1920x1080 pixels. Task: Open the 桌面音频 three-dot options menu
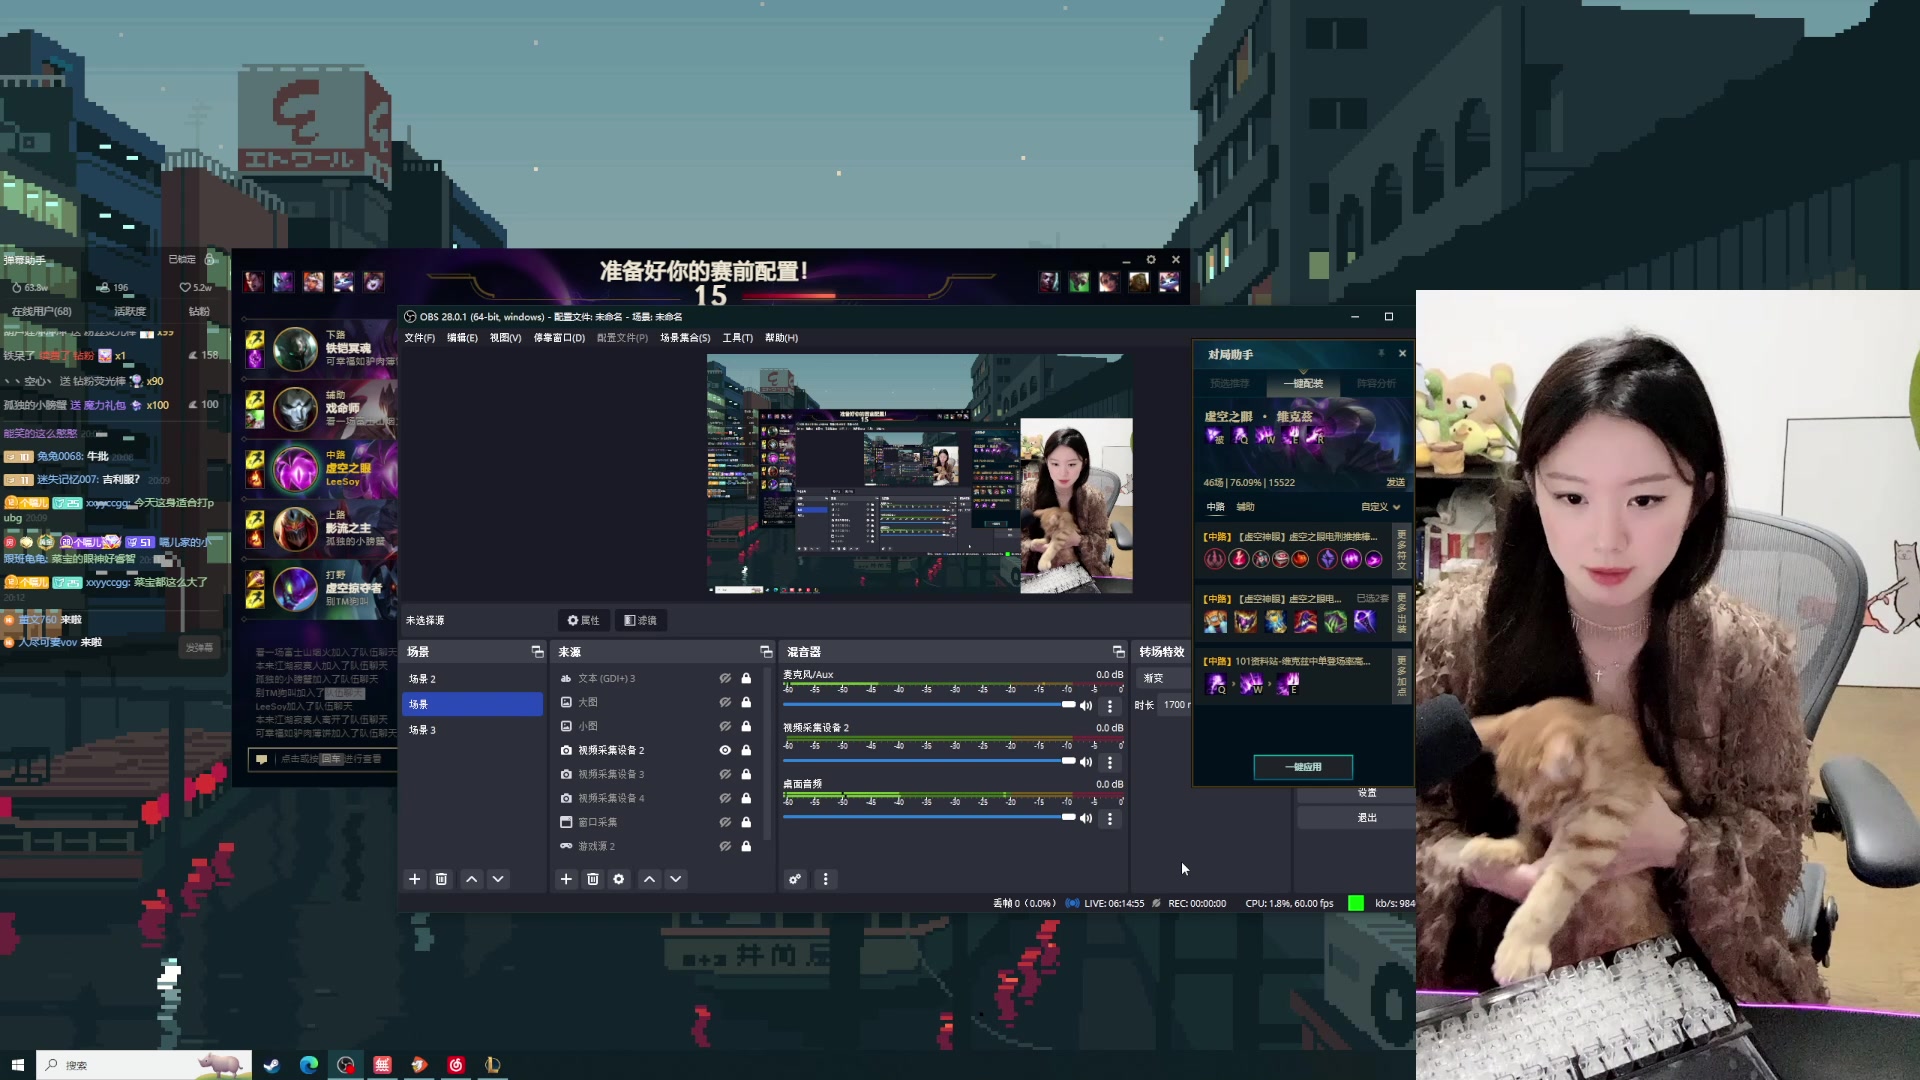pos(1110,818)
